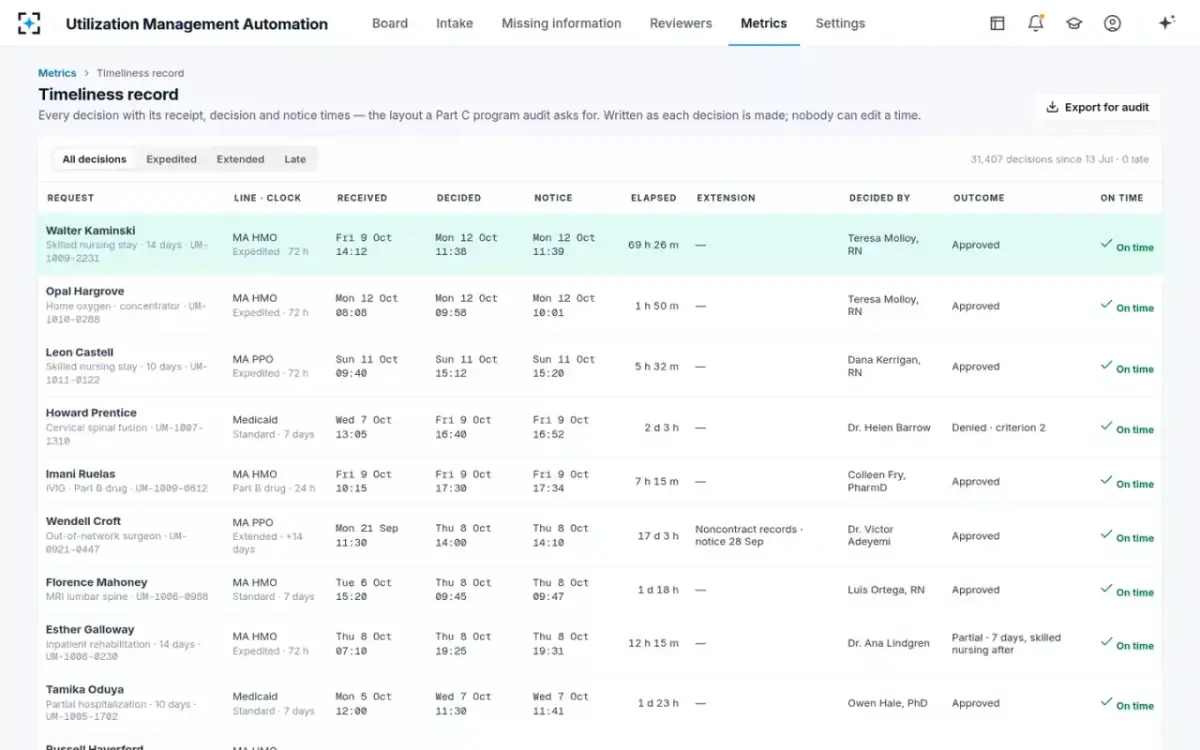Click Dana Kerrigan, RN reviewer
Image resolution: width=1200 pixels, height=750 pixels.
coord(884,366)
